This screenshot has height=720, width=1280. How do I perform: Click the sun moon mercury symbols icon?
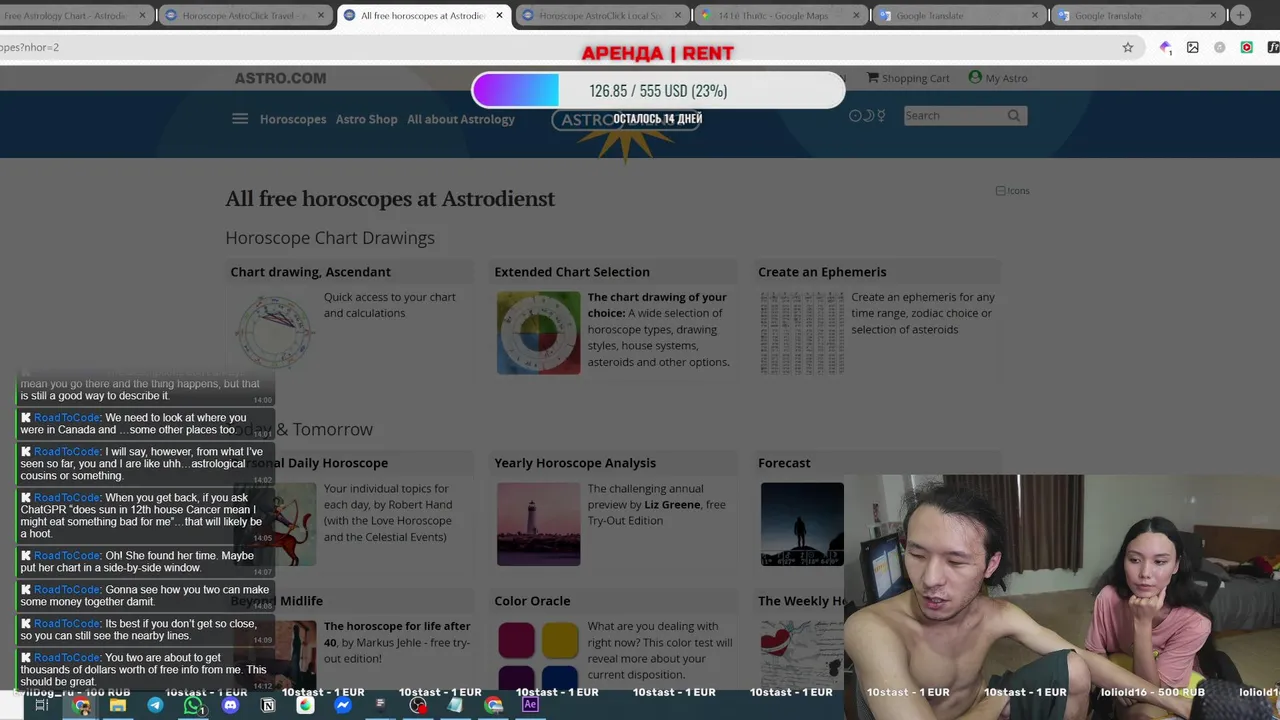click(867, 116)
